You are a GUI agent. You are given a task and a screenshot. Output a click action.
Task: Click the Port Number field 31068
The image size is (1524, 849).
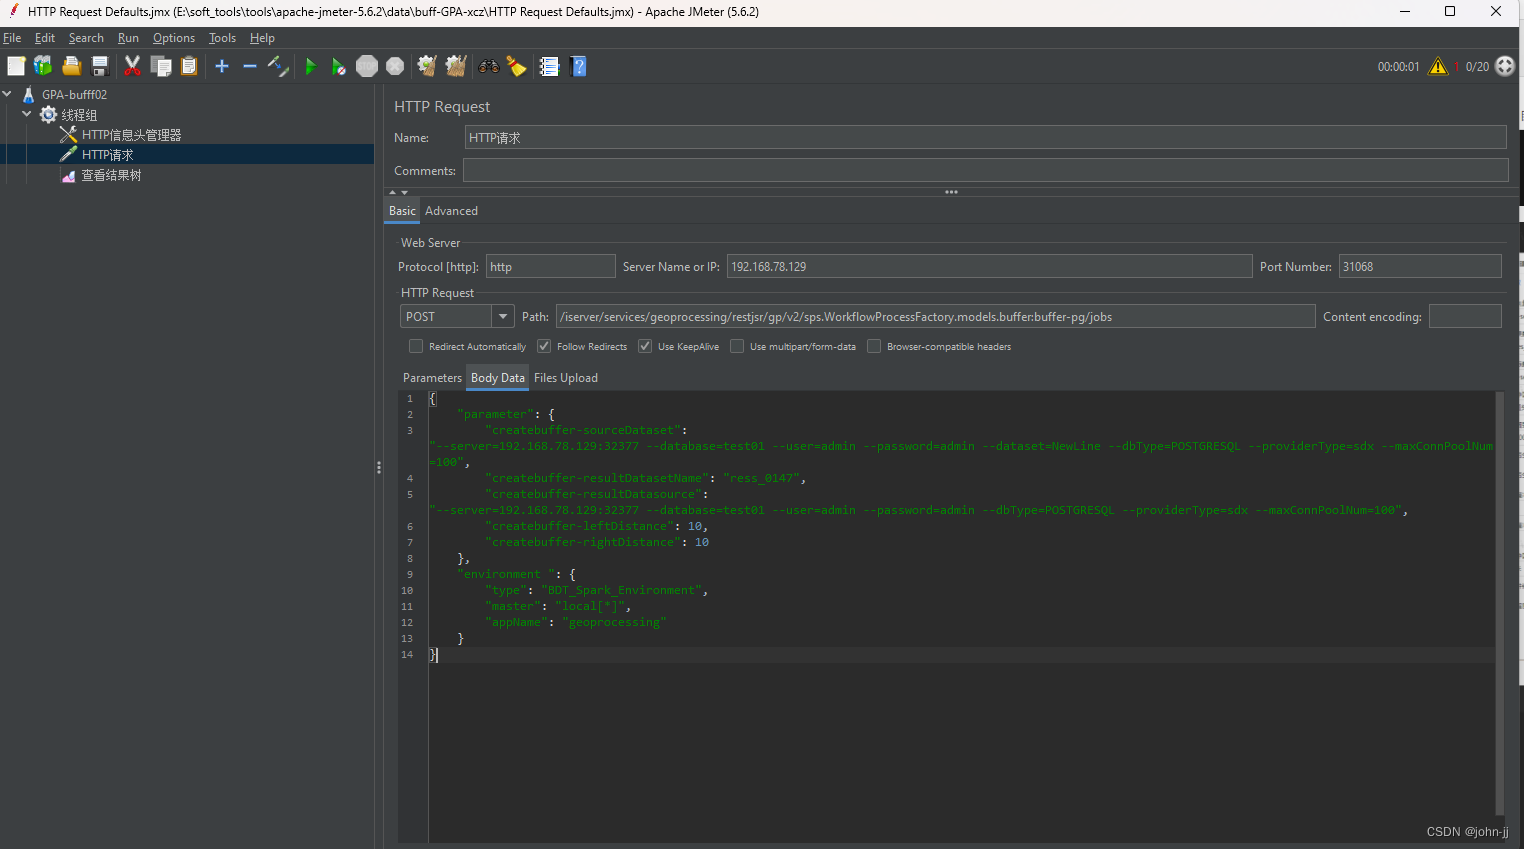coord(1420,266)
